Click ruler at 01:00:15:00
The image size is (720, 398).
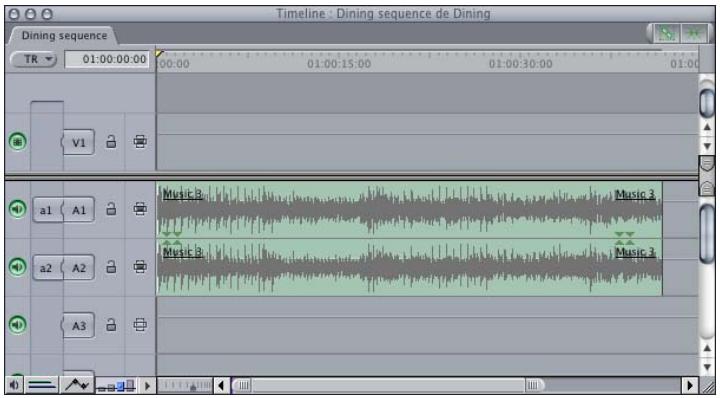coord(339,64)
